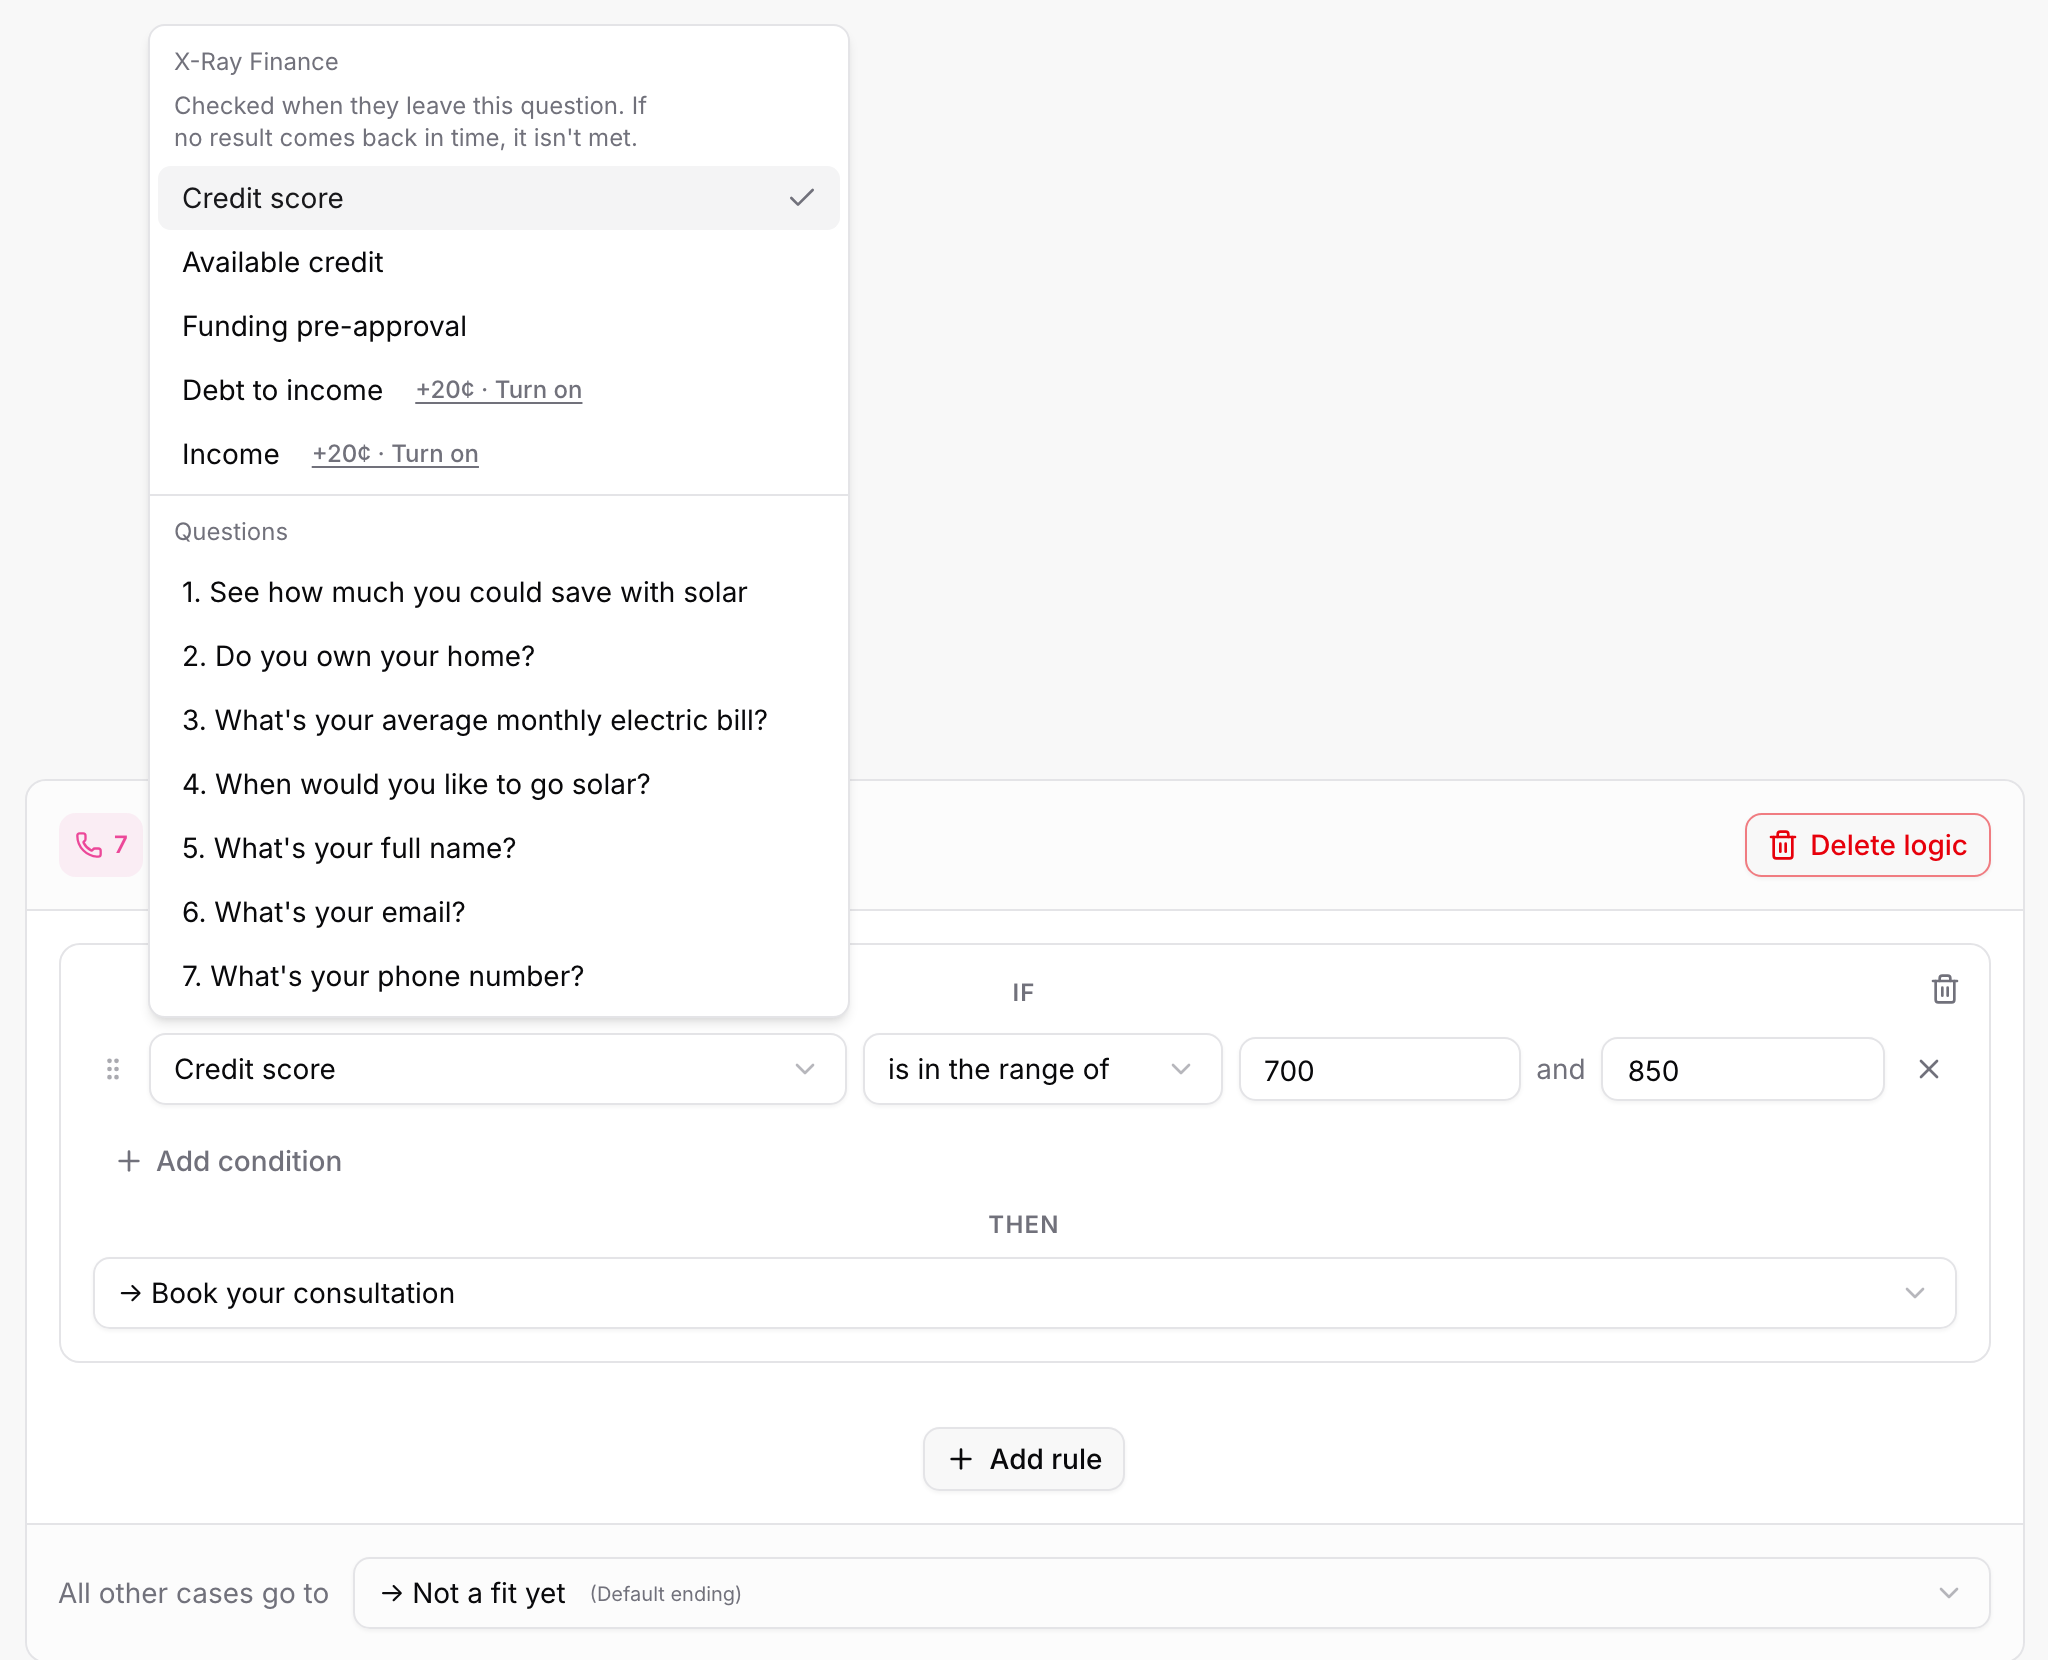Choose question 4 When would you like to go solar

[x=498, y=784]
